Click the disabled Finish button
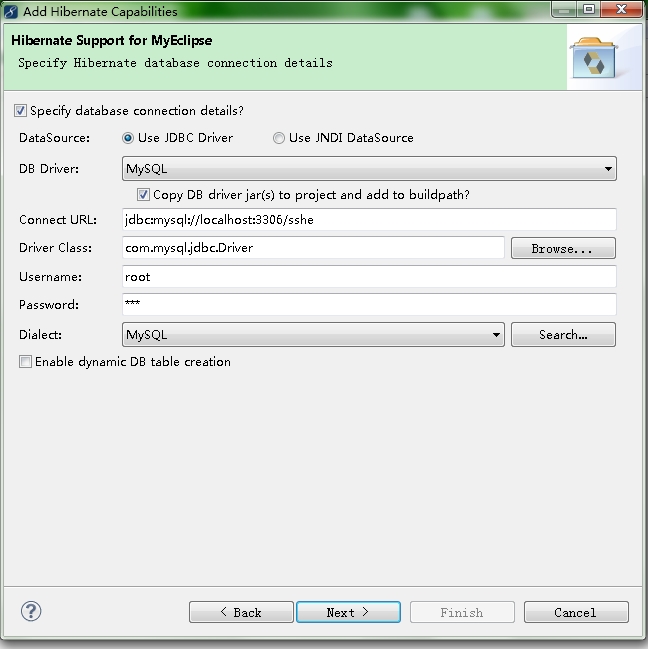Screen dimensions: 648x649 click(462, 612)
